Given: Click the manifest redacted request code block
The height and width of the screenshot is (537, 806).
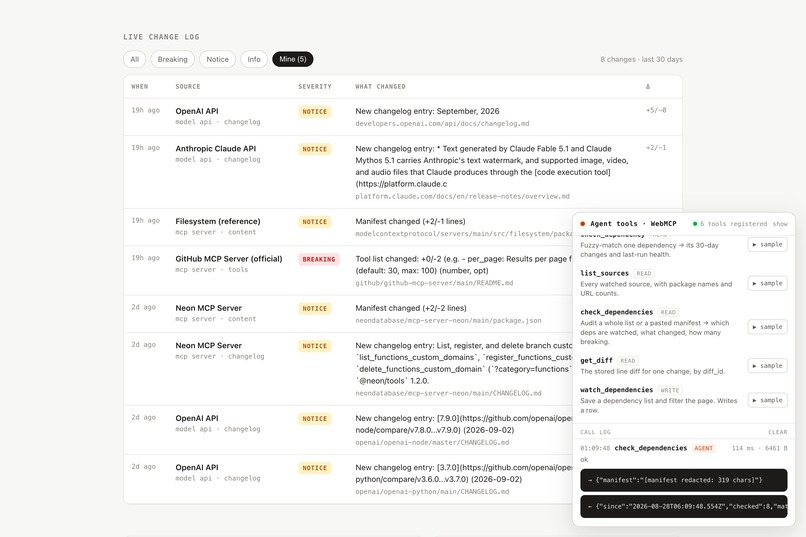Looking at the screenshot, I should [684, 480].
